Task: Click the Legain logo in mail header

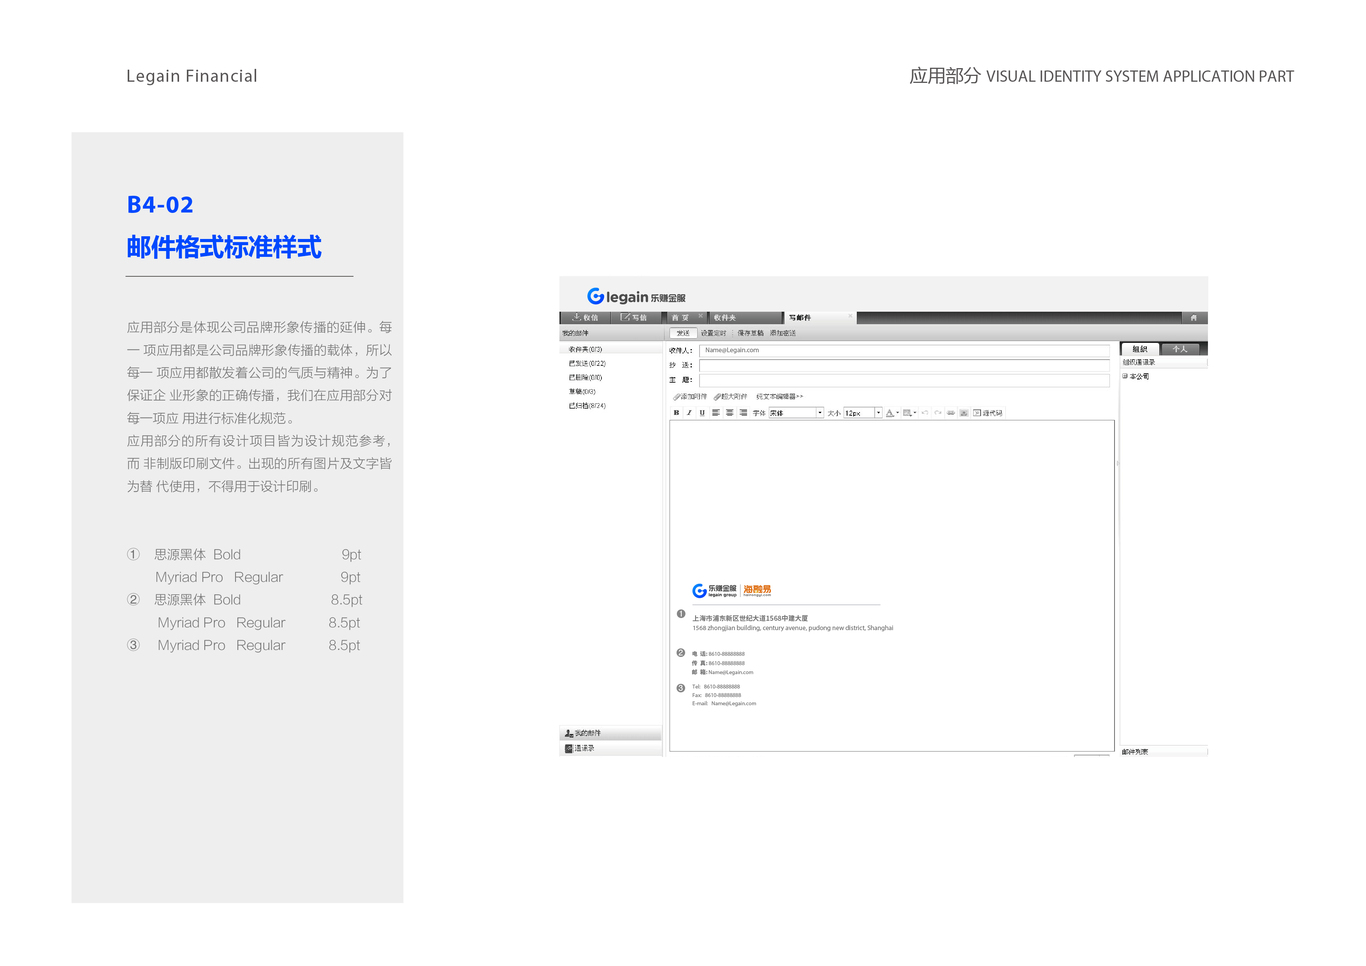Action: coord(636,297)
